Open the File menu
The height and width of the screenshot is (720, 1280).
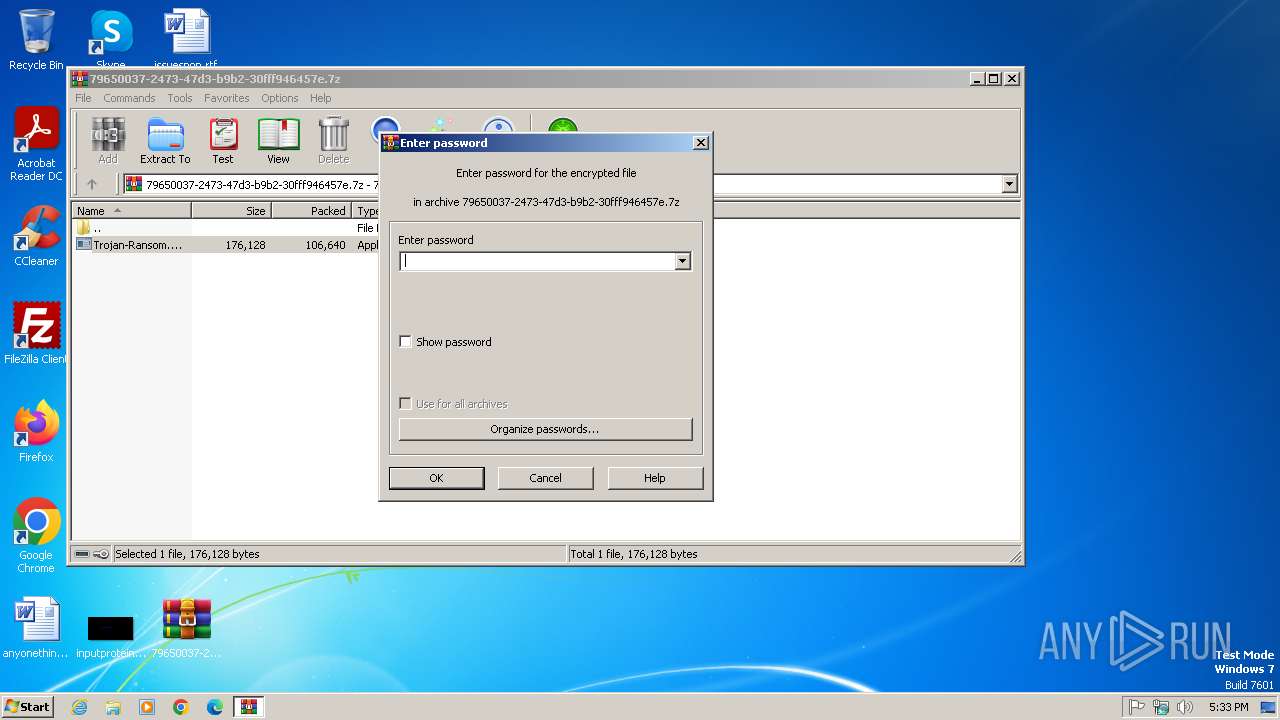[x=83, y=98]
